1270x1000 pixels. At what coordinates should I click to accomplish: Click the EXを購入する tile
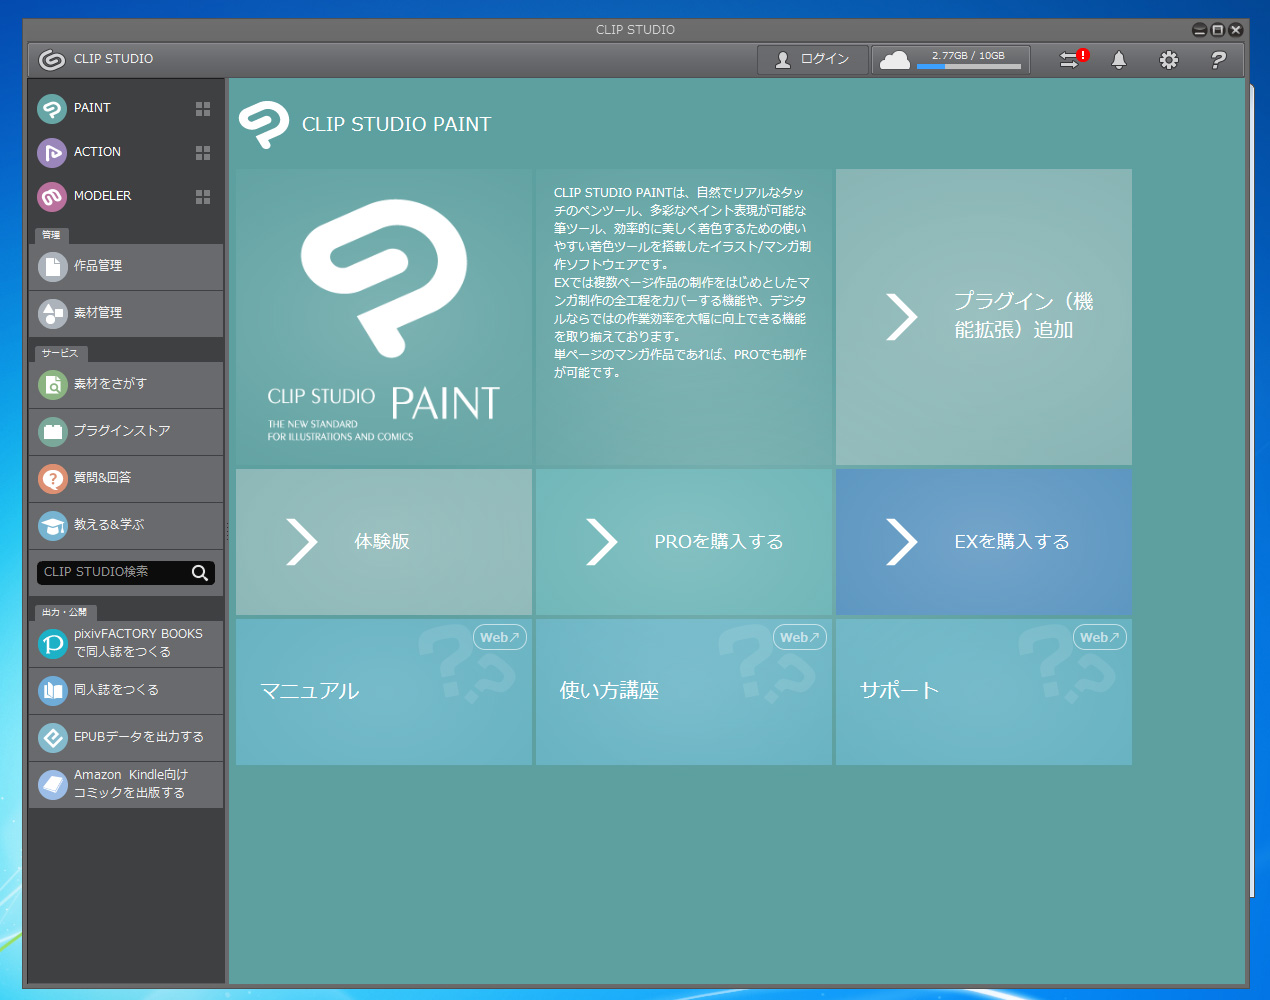tap(983, 542)
